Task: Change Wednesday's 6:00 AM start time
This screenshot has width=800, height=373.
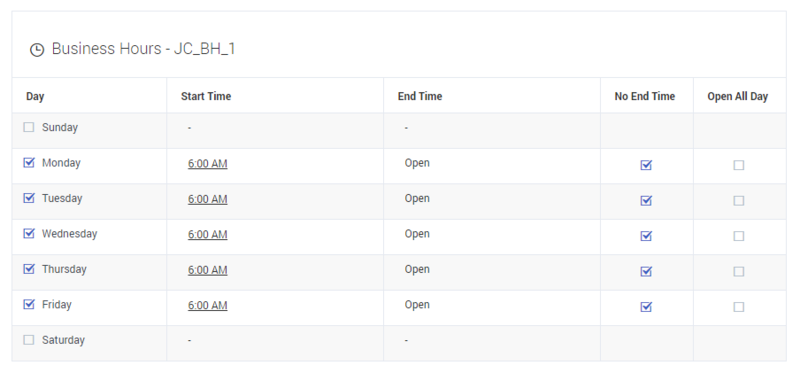Action: point(208,234)
